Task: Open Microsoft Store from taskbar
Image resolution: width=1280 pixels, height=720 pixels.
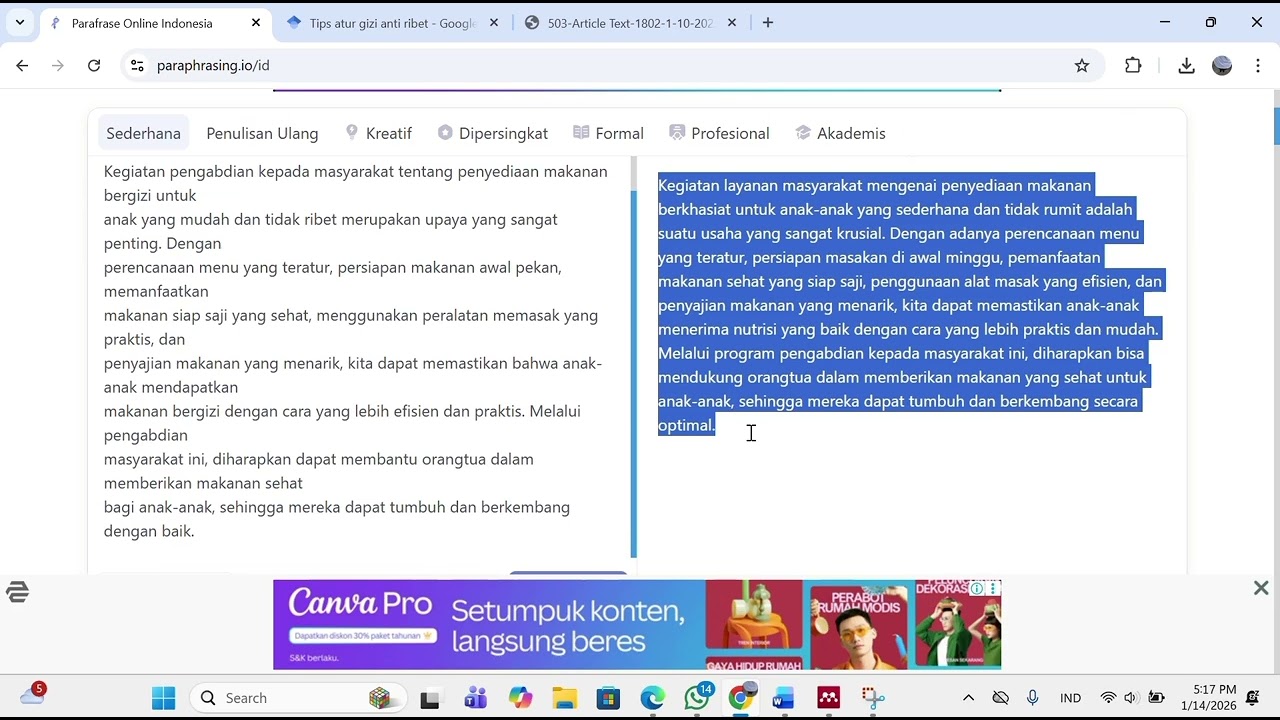Action: coord(608,698)
